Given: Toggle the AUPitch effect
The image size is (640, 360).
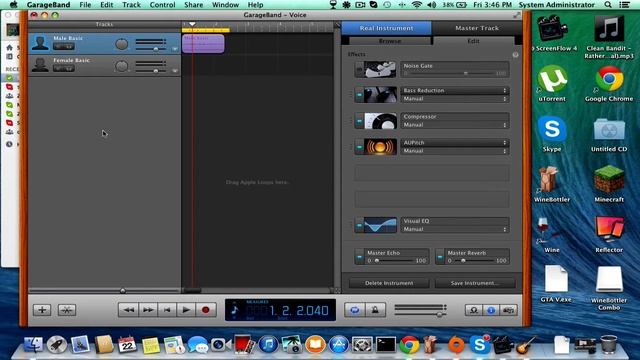Looking at the screenshot, I should point(359,147).
